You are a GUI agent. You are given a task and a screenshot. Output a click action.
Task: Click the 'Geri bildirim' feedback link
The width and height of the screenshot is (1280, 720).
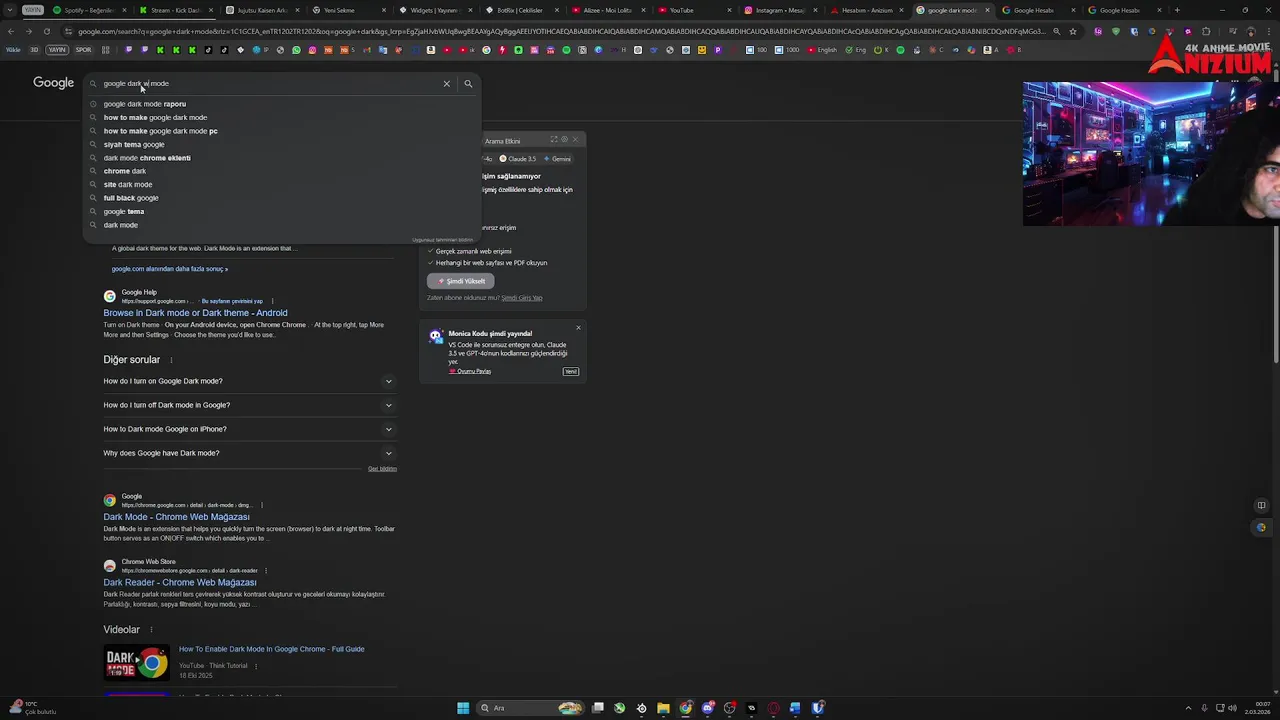382,469
